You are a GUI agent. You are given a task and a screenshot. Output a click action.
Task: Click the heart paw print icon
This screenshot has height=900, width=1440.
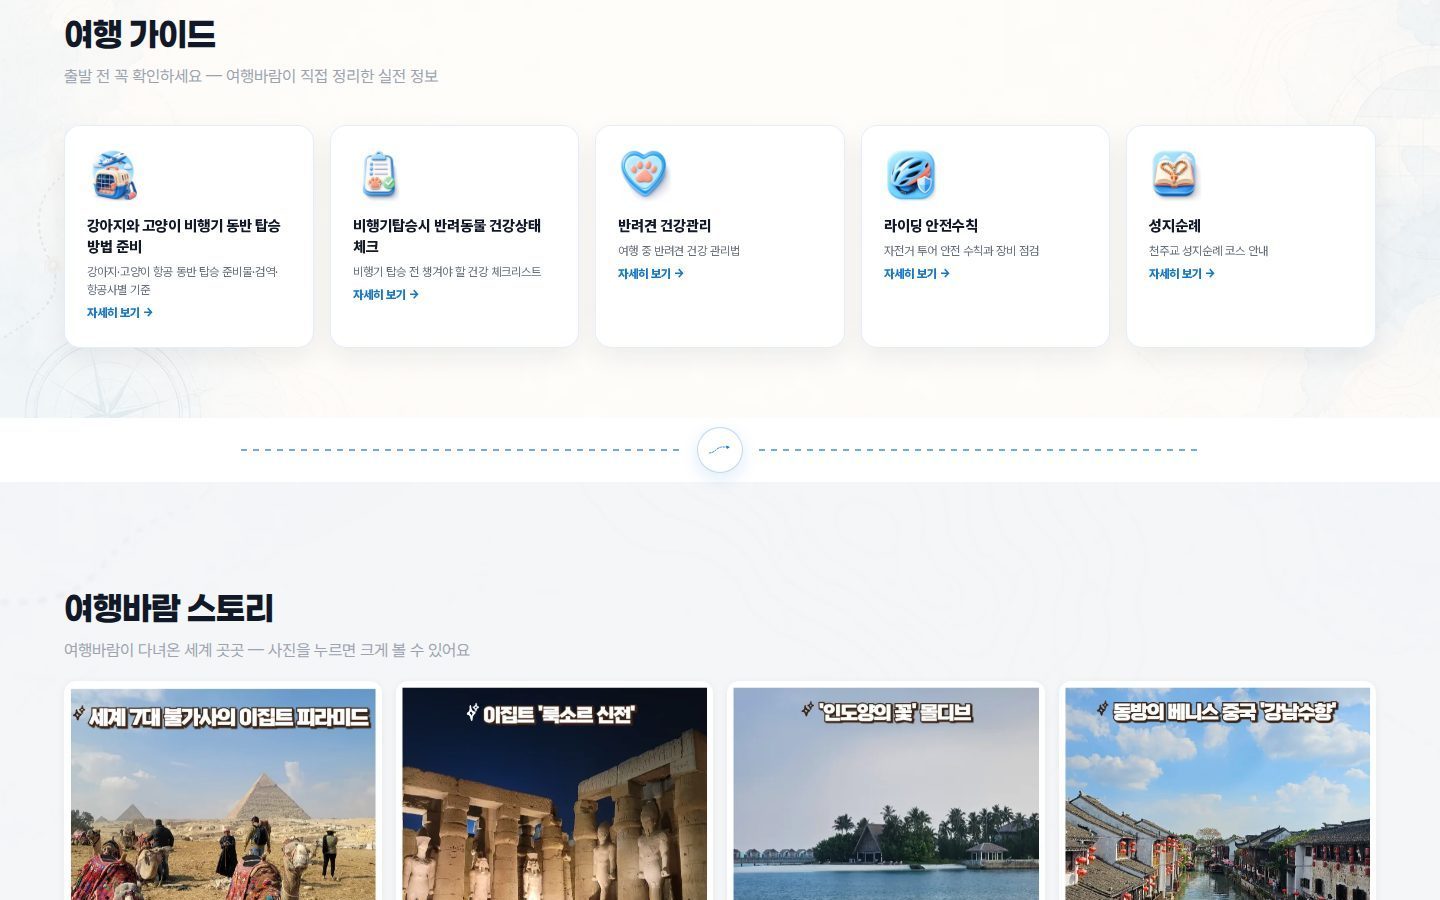pos(644,175)
